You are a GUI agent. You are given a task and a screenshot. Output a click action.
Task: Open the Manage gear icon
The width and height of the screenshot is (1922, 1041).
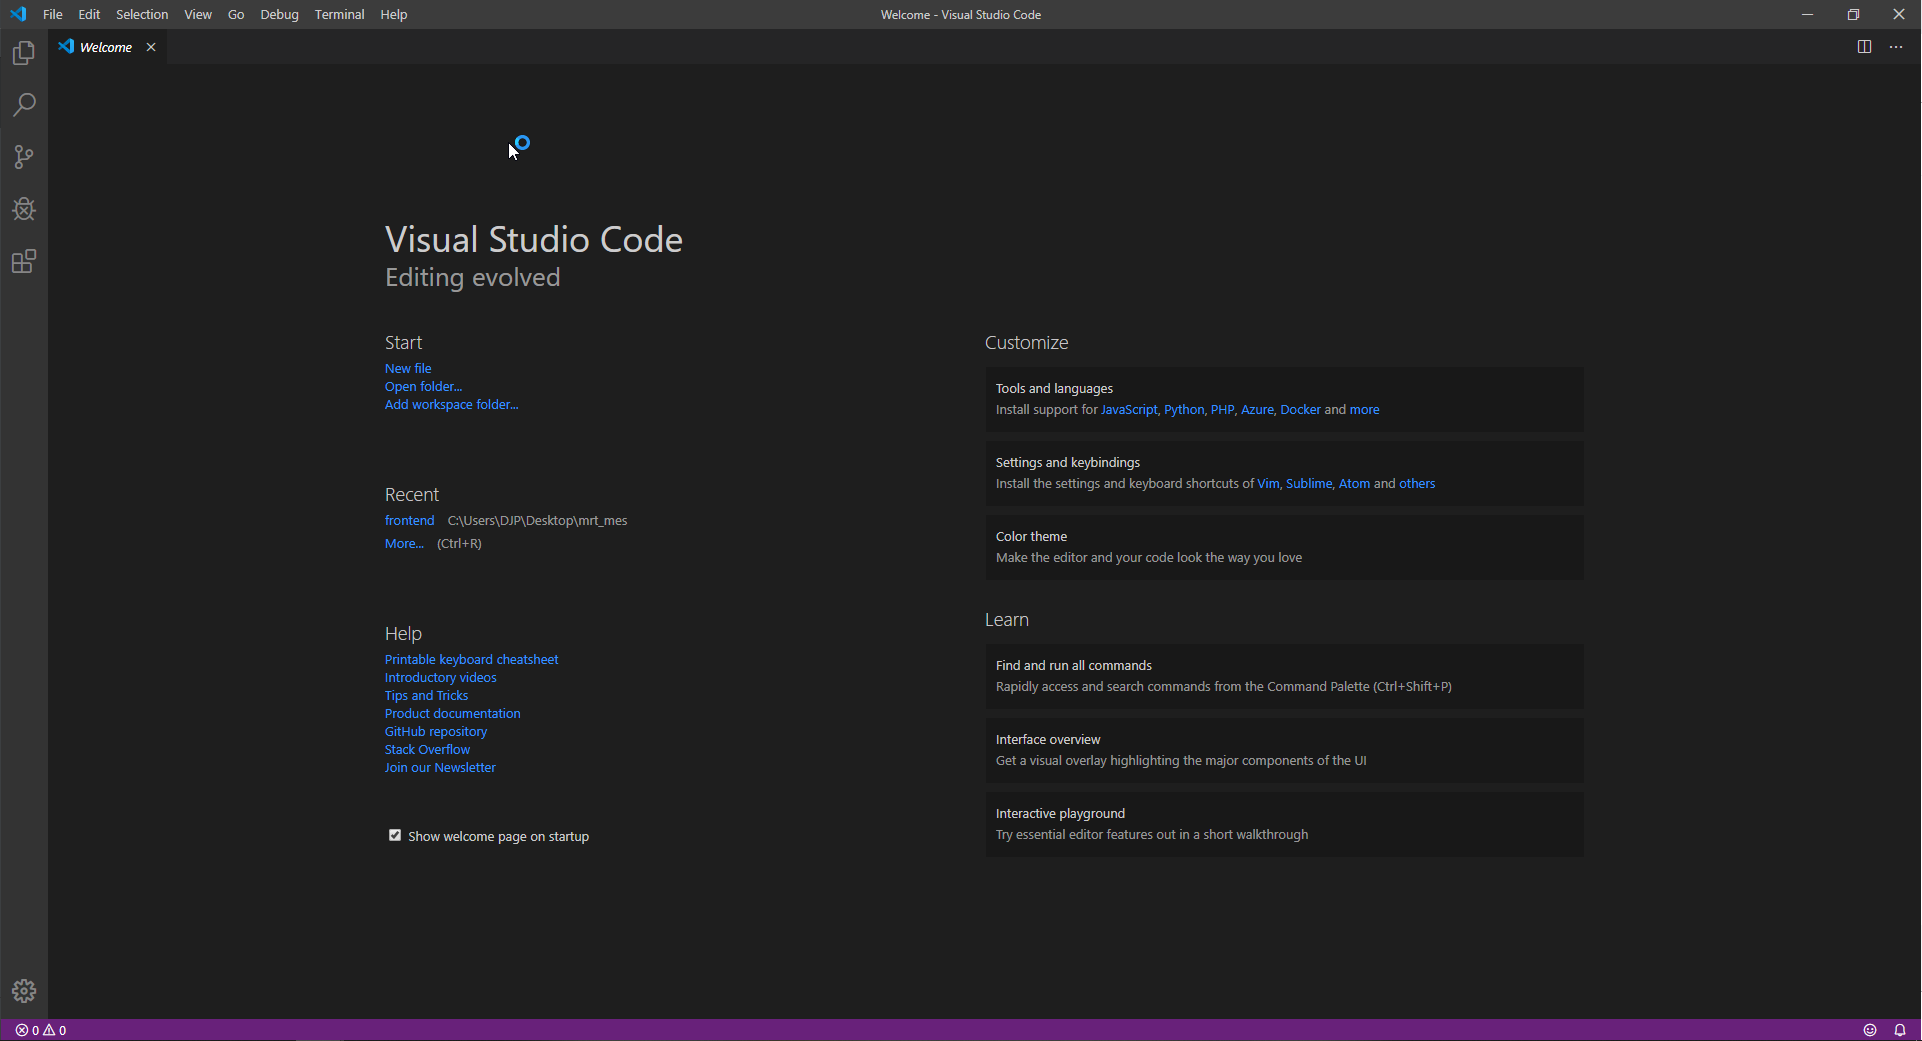[24, 991]
